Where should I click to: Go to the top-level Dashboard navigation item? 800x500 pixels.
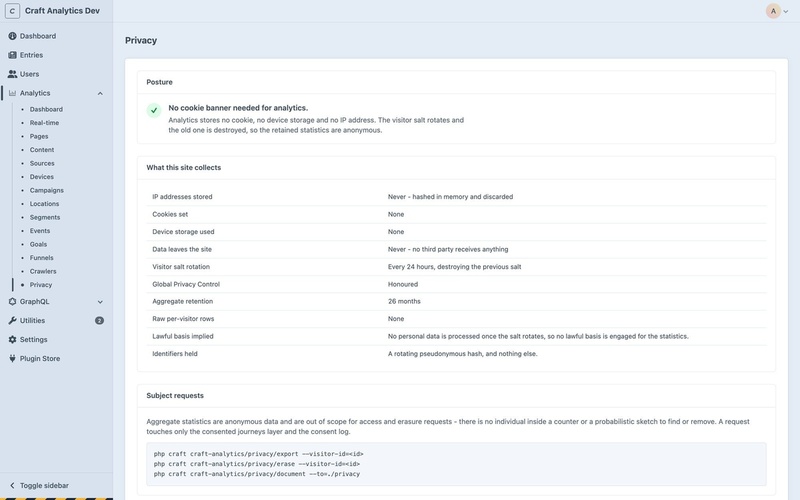[38, 36]
